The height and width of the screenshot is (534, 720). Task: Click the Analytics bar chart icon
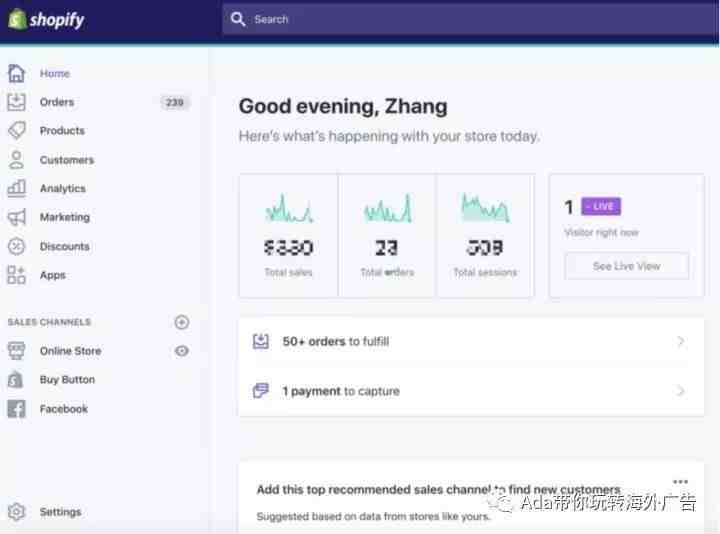(17, 188)
